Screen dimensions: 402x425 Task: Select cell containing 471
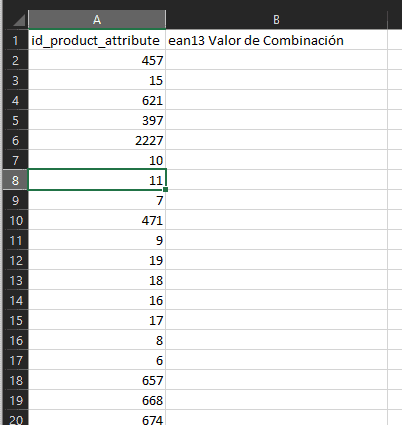[97, 220]
